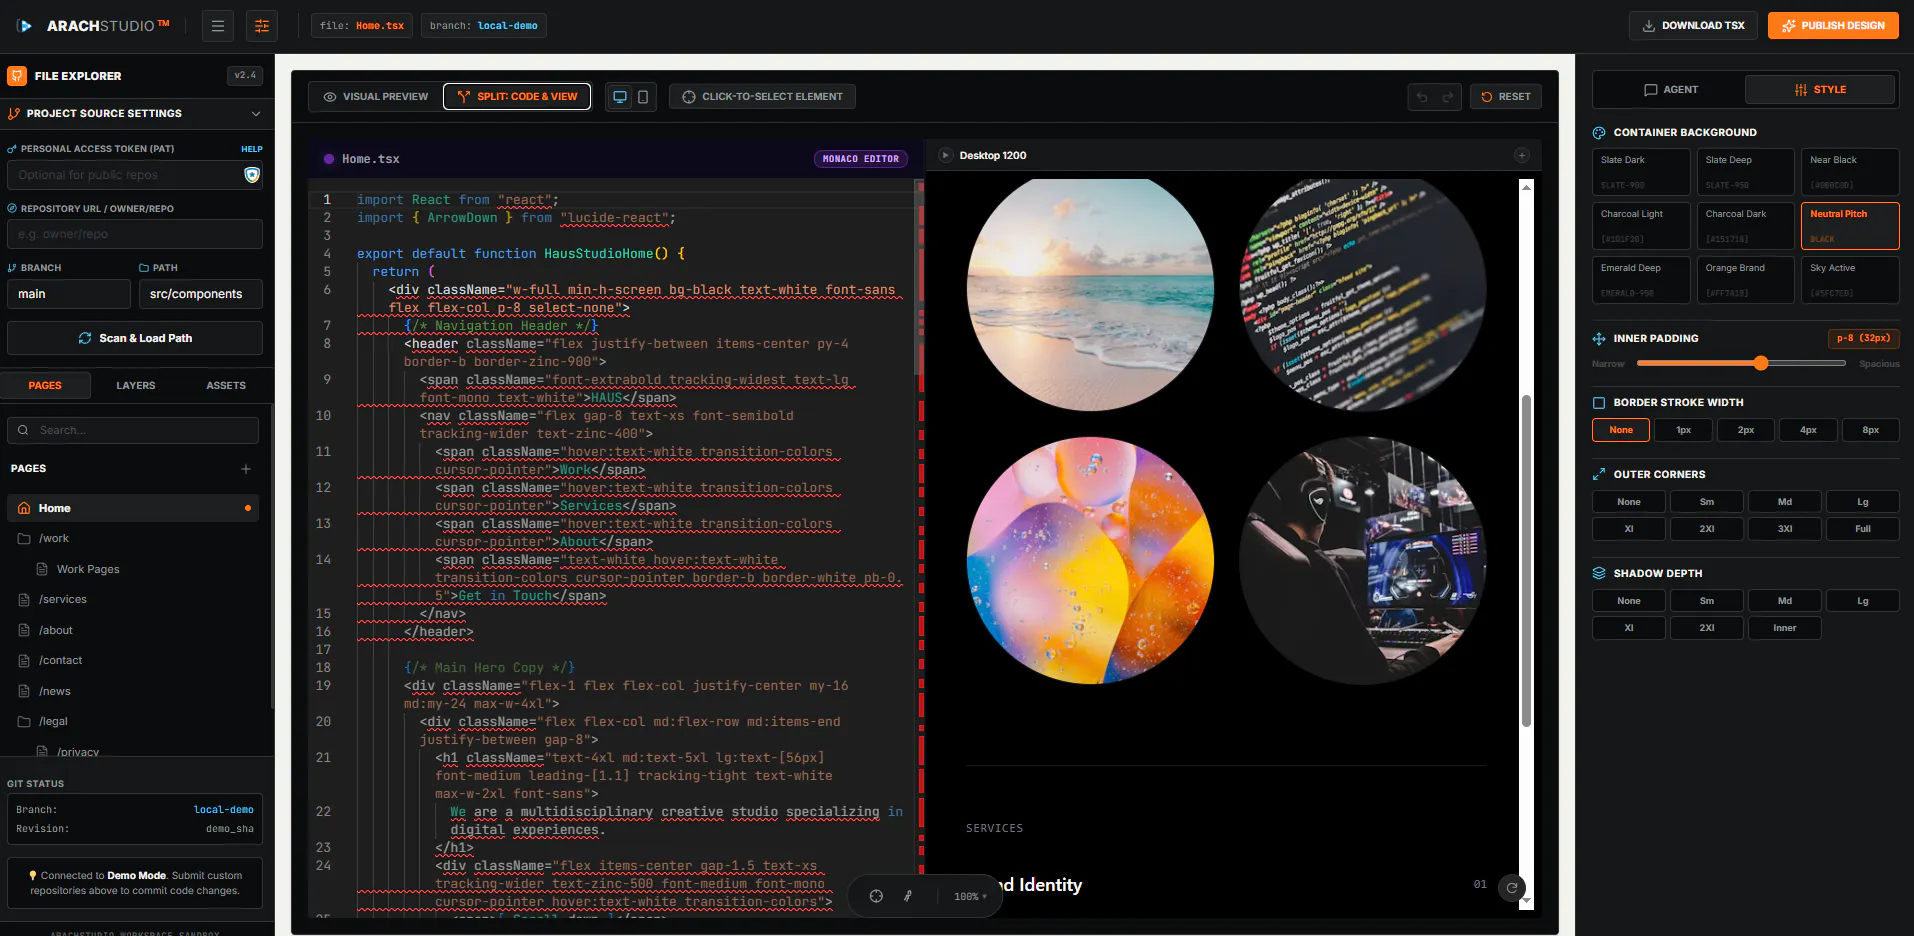Click the search magnifier icon in Pages
The width and height of the screenshot is (1914, 936).
click(x=24, y=430)
